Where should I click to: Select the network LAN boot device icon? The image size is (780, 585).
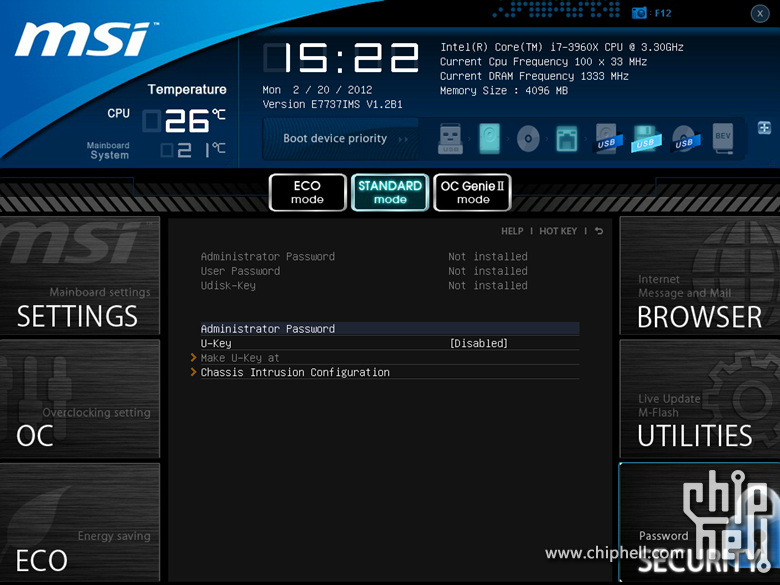click(567, 139)
